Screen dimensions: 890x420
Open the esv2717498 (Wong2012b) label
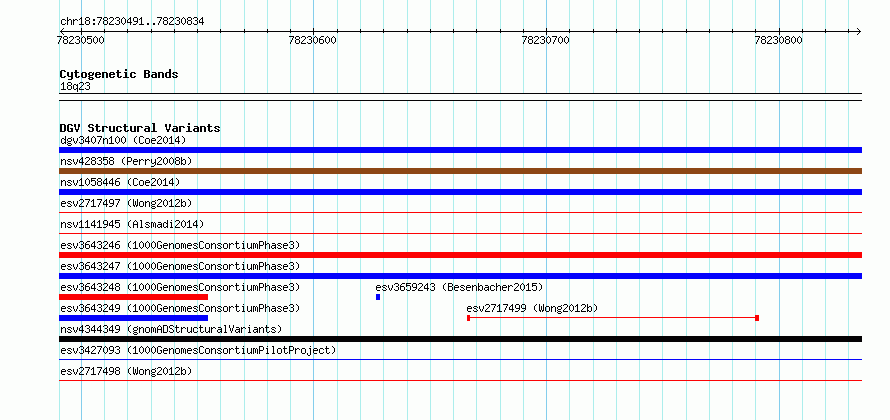pos(126,371)
